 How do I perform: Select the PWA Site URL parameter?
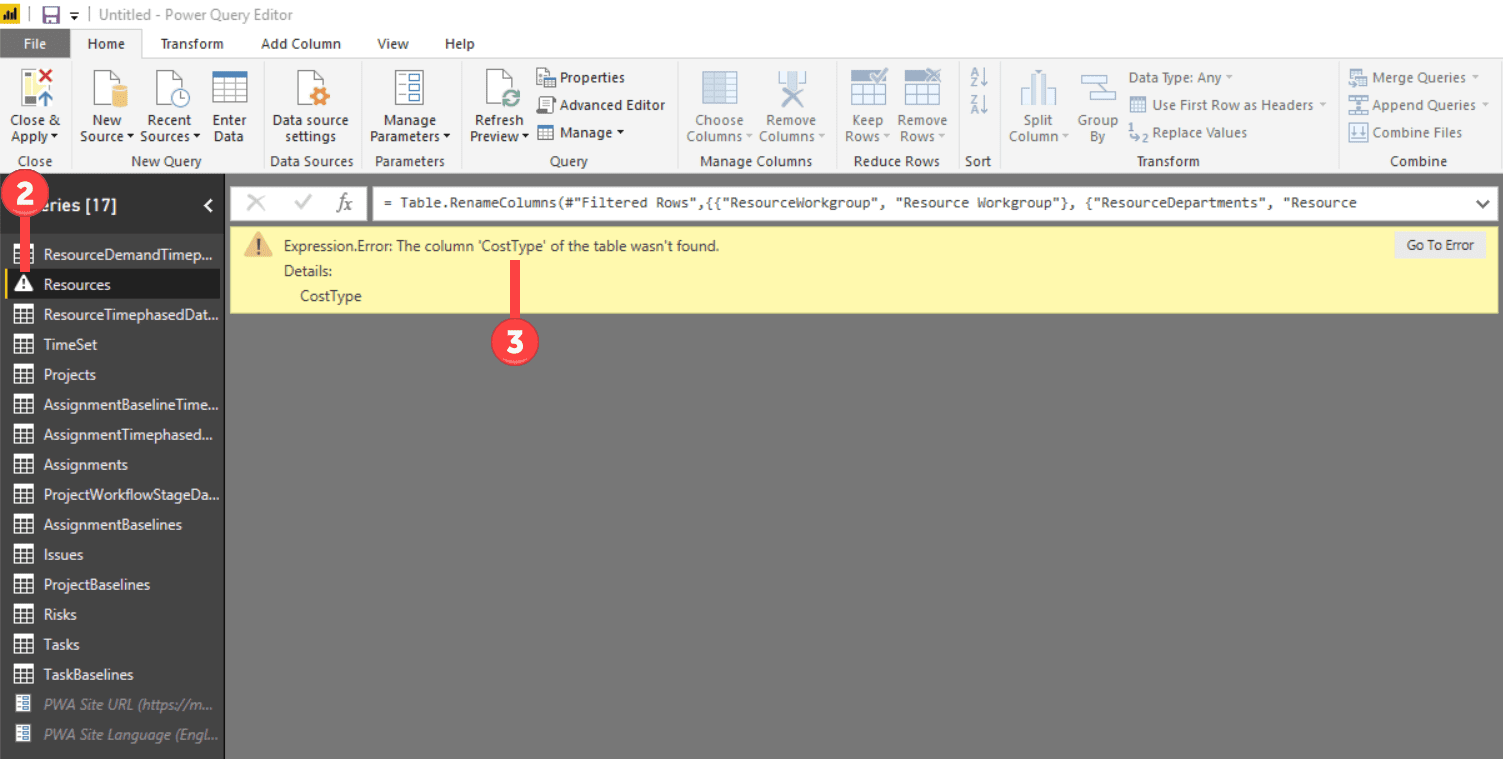pos(113,704)
